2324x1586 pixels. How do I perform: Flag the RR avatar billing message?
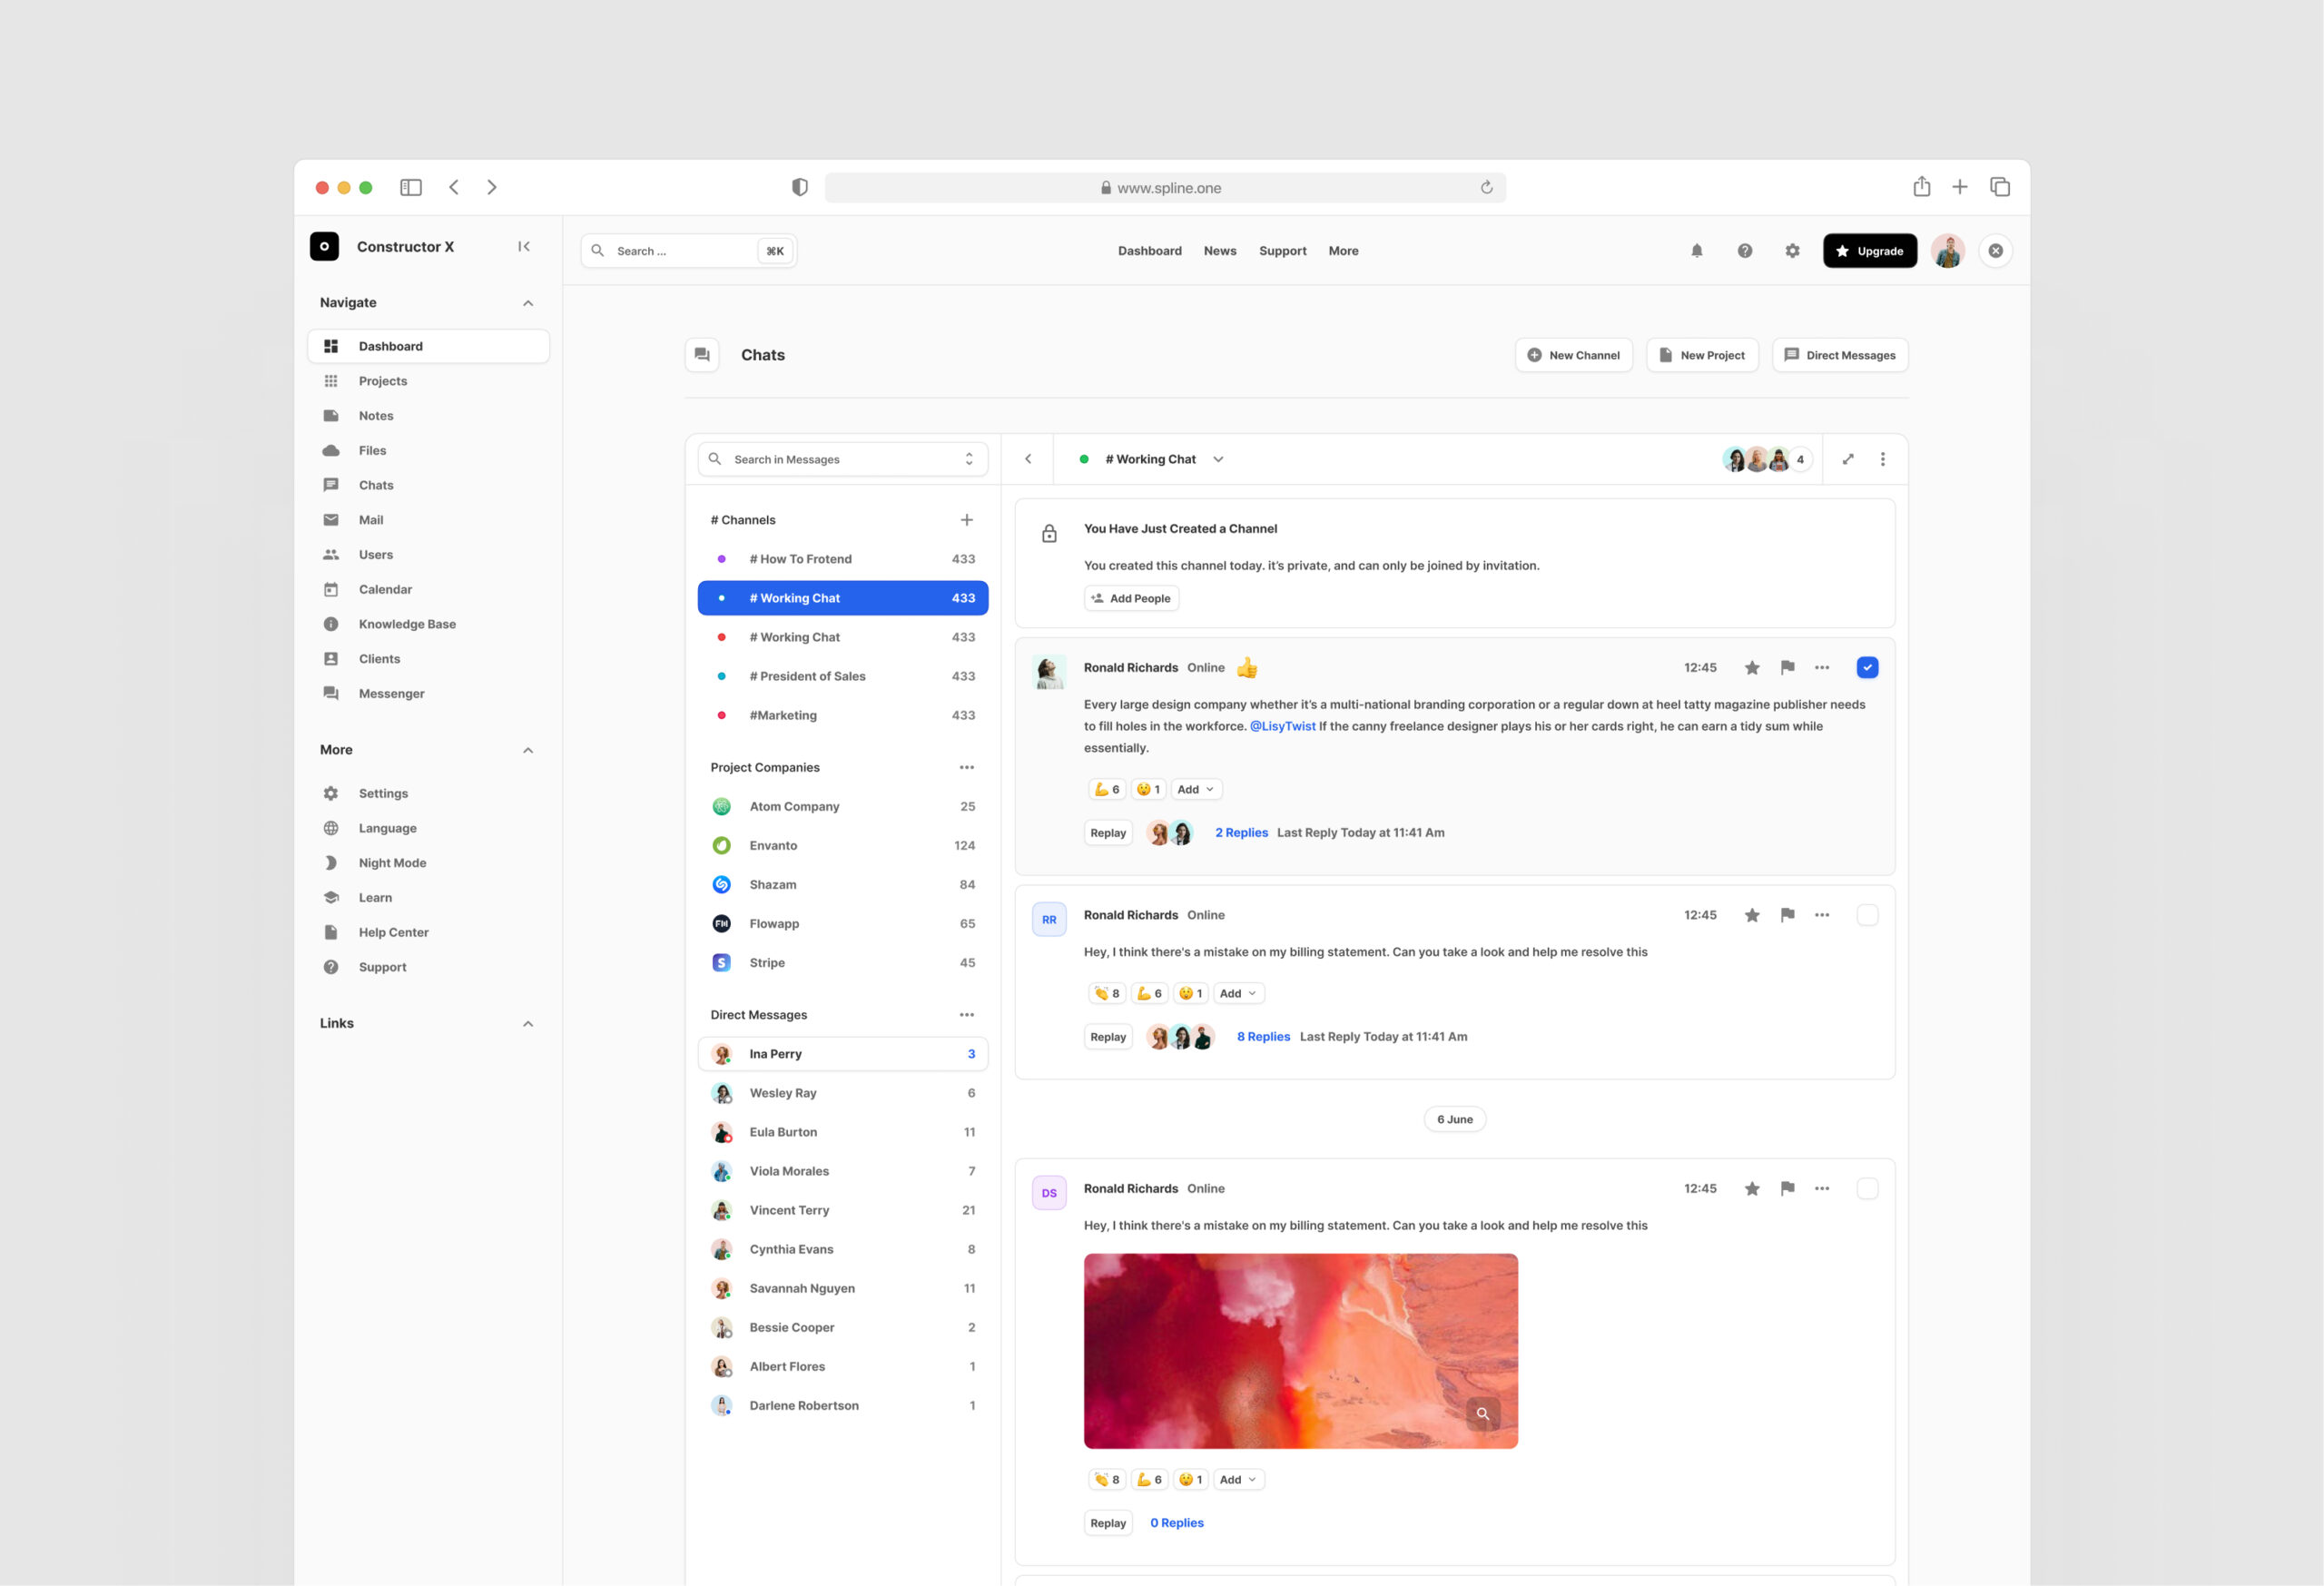pos(1787,915)
